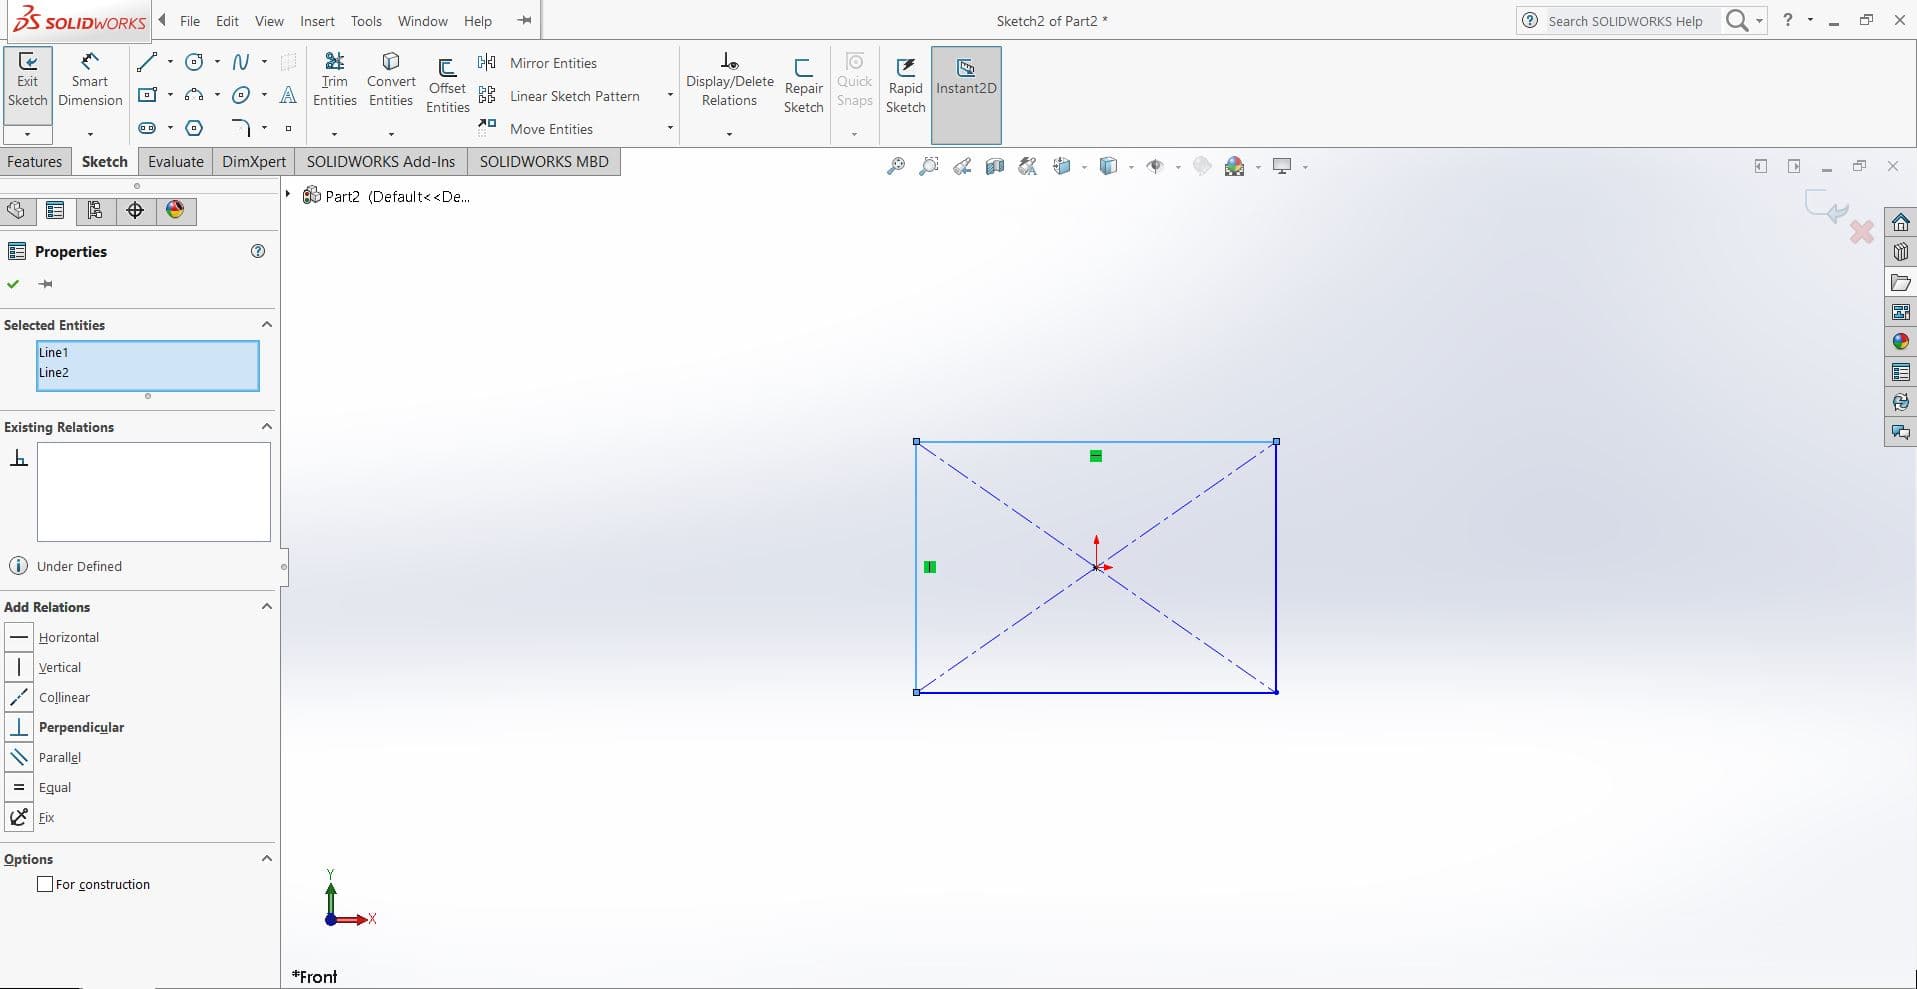Click the Smart Dimension tool
1917x989 pixels.
pyautogui.click(x=89, y=80)
